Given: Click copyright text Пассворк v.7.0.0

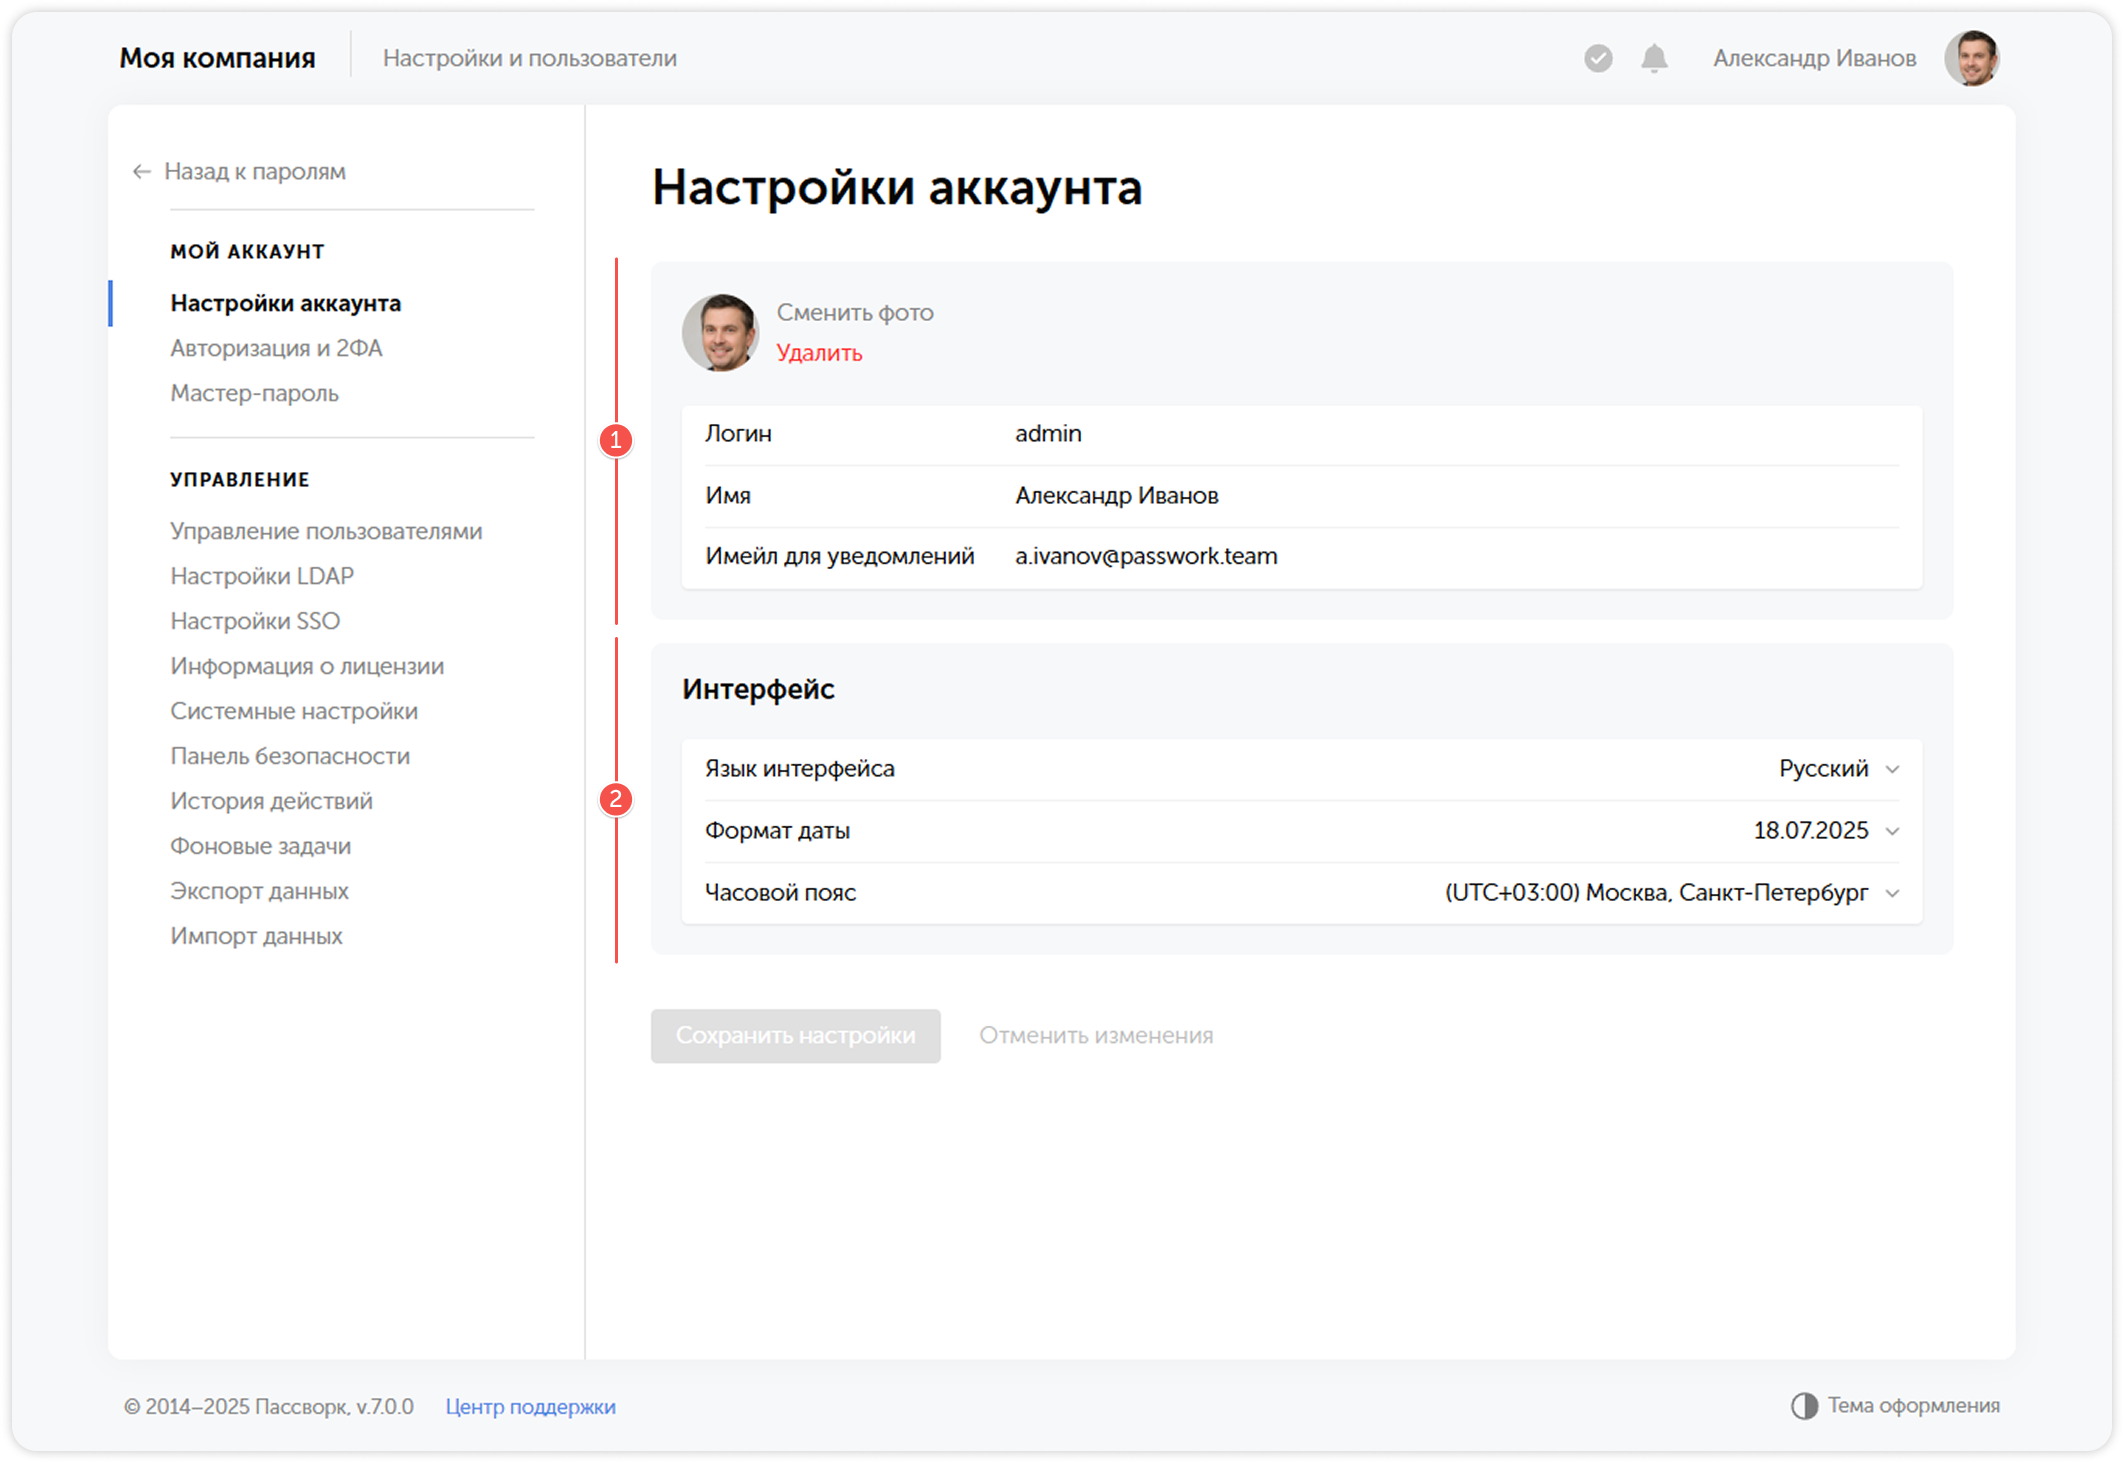Looking at the screenshot, I should [x=269, y=1406].
